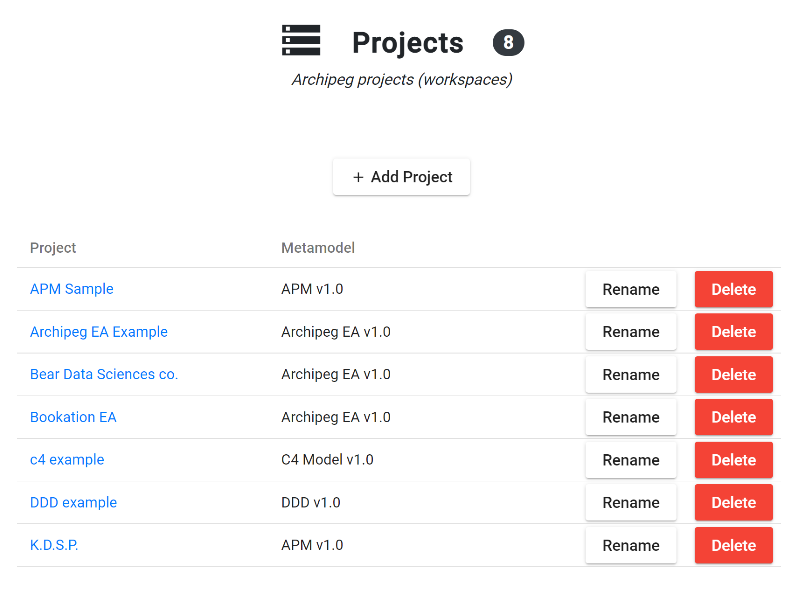Click the Metamodel column header
800x600 pixels.
click(x=318, y=248)
